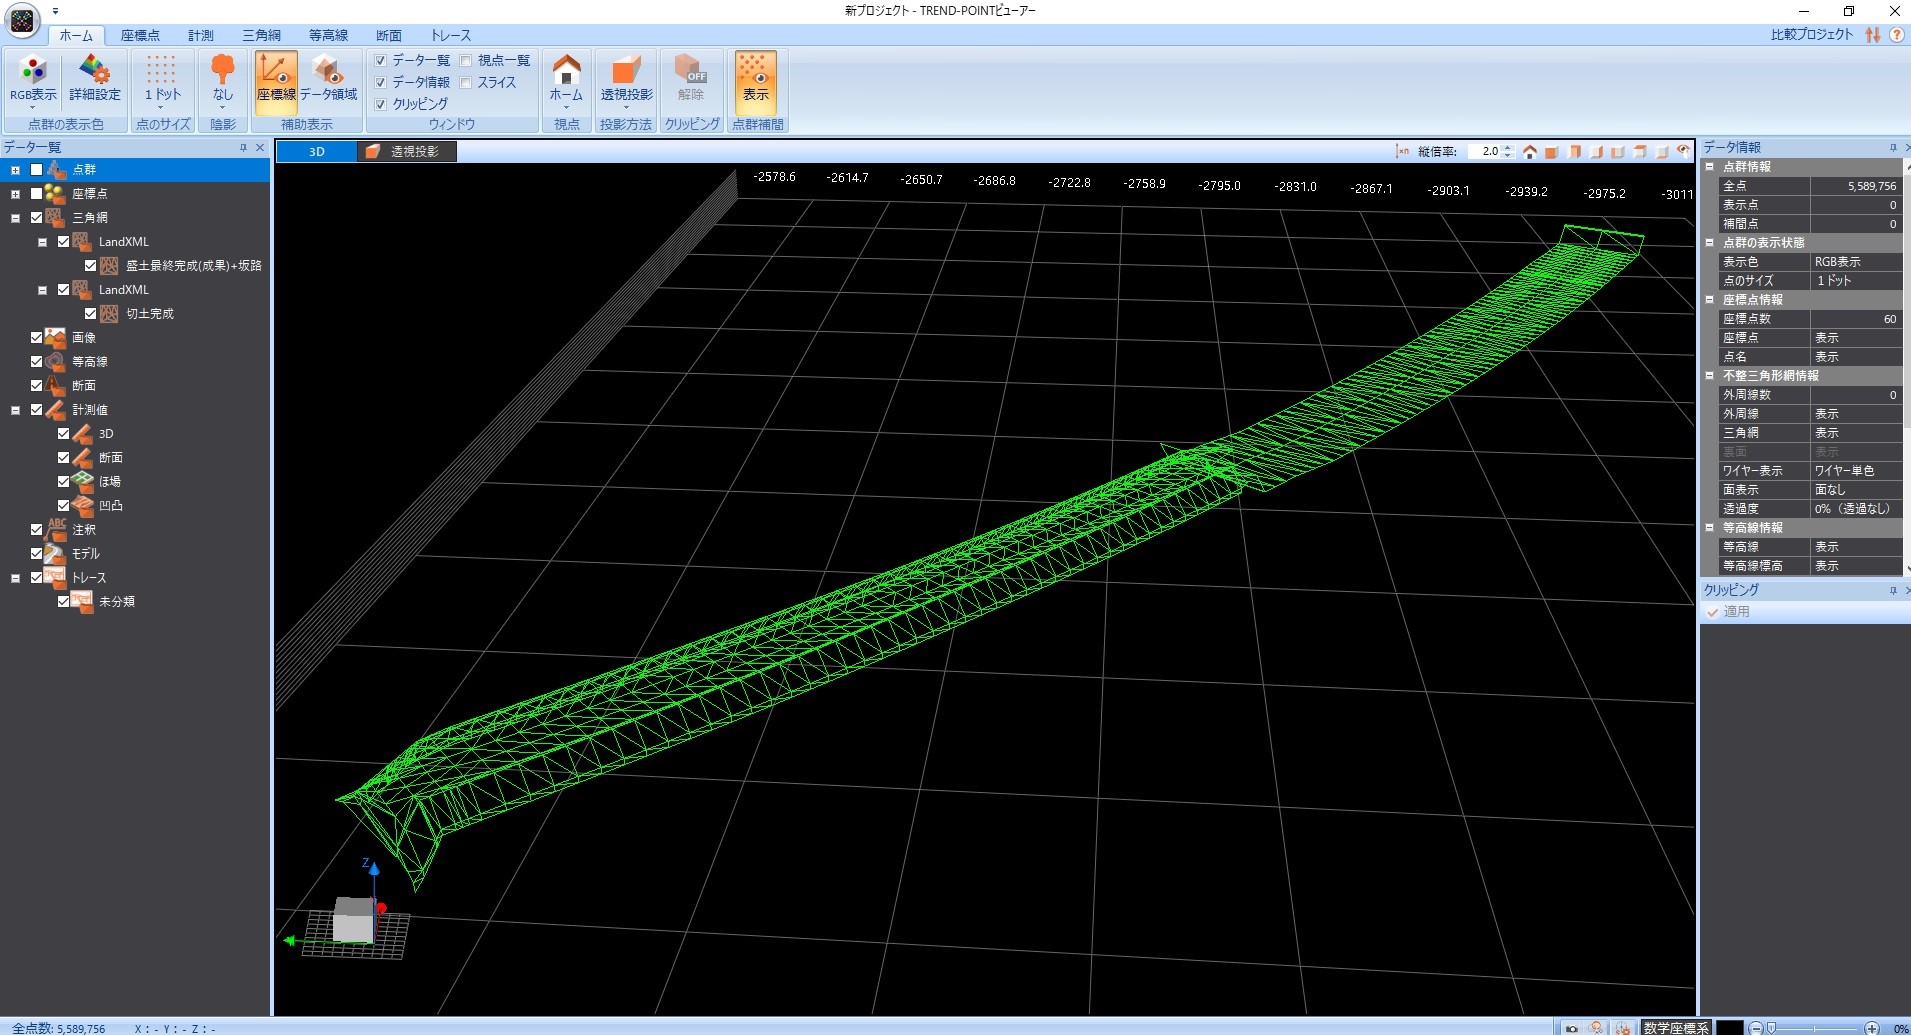
Task: Uncheck the 盛土最終完成(成果)+坂路 tree item
Action: click(x=89, y=265)
